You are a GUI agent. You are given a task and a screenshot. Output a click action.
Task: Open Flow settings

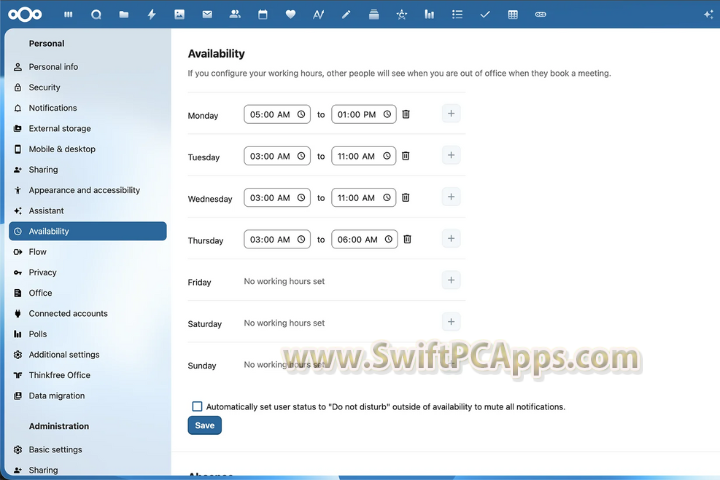(x=88, y=252)
